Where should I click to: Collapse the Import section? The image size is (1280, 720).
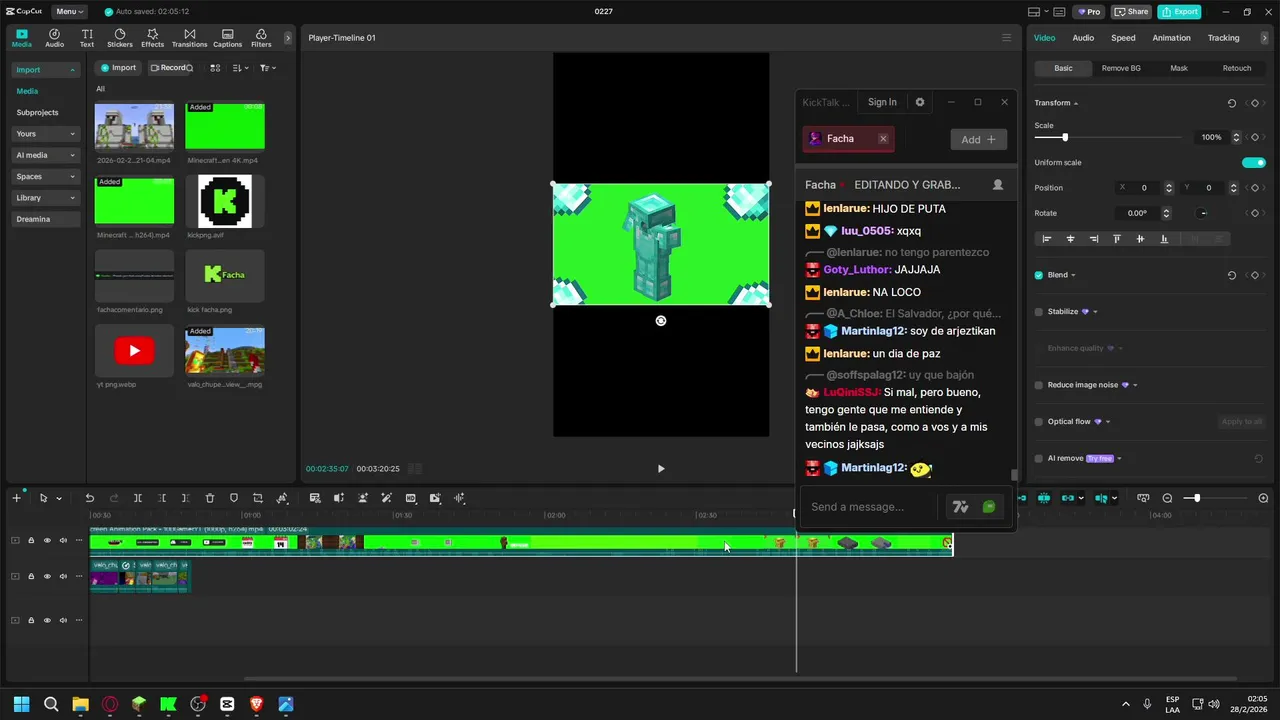pyautogui.click(x=45, y=70)
